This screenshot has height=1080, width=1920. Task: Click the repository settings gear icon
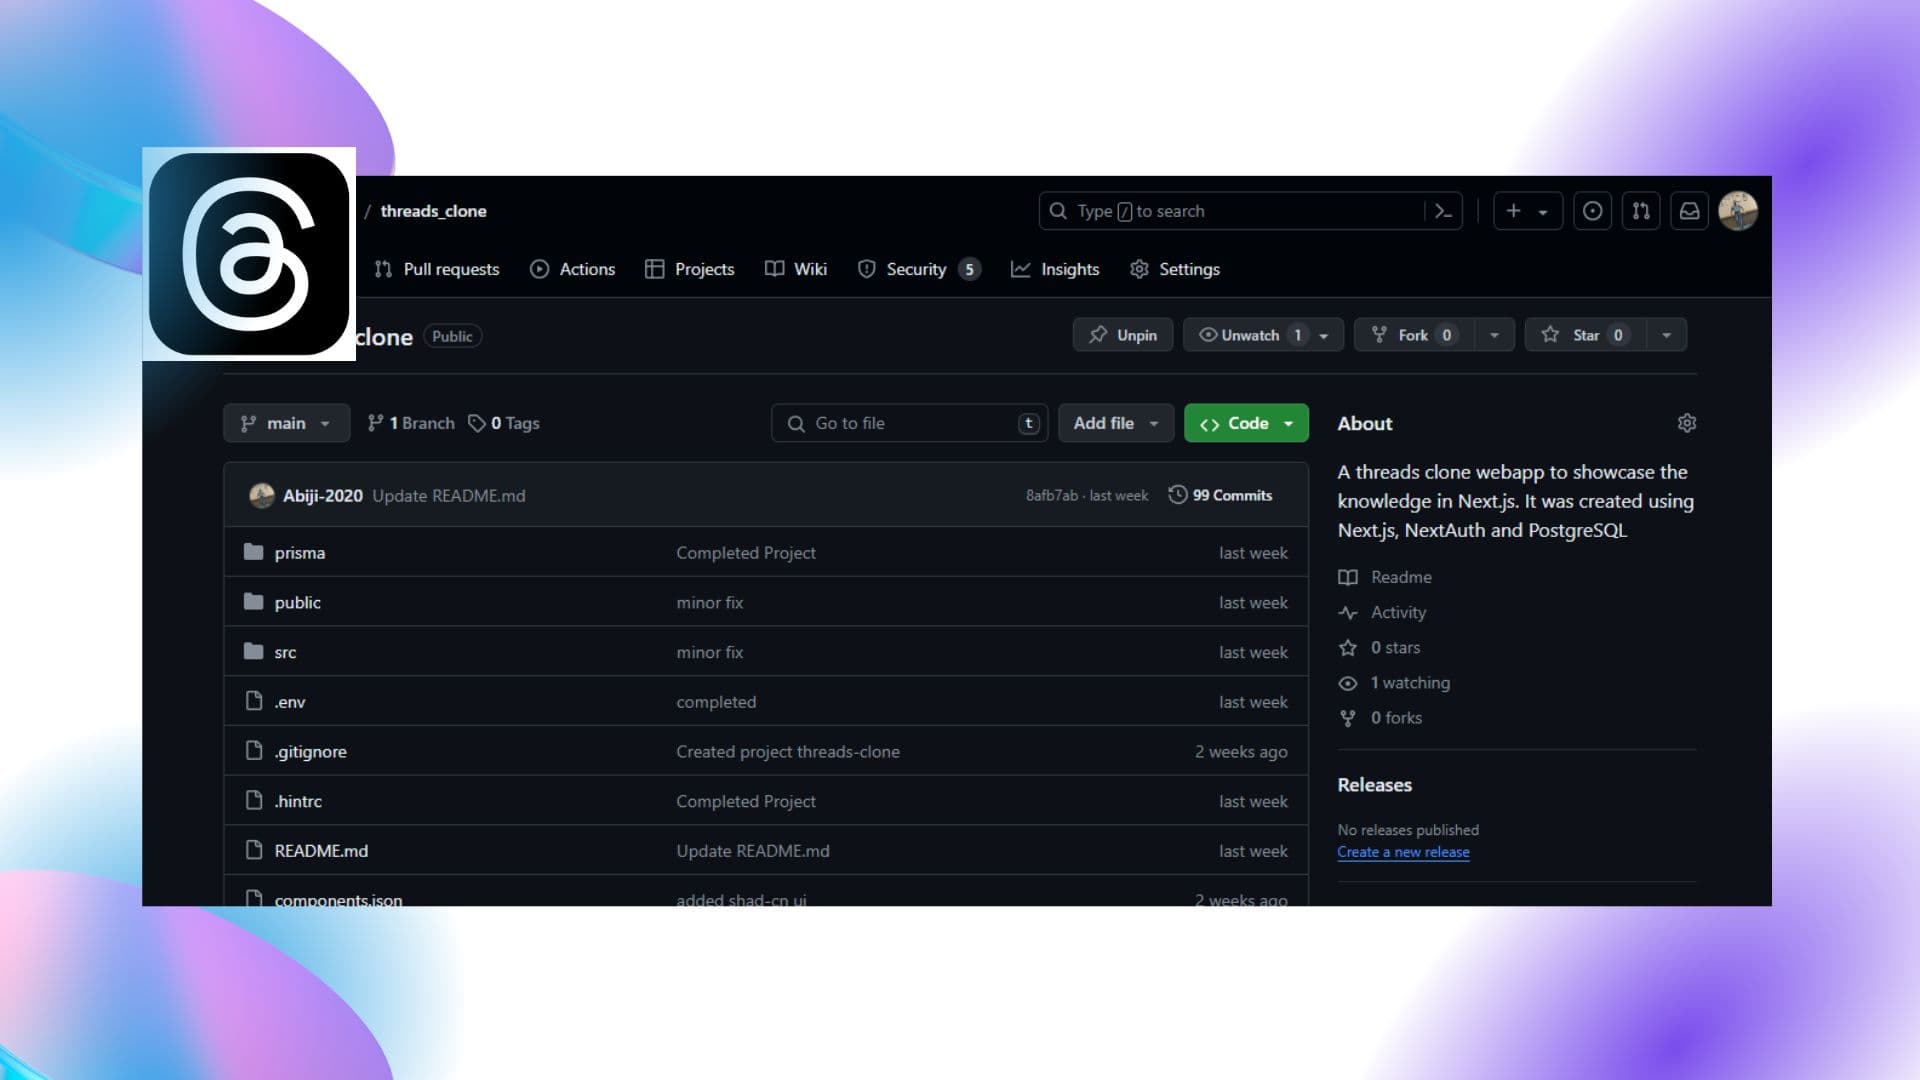pyautogui.click(x=1685, y=422)
